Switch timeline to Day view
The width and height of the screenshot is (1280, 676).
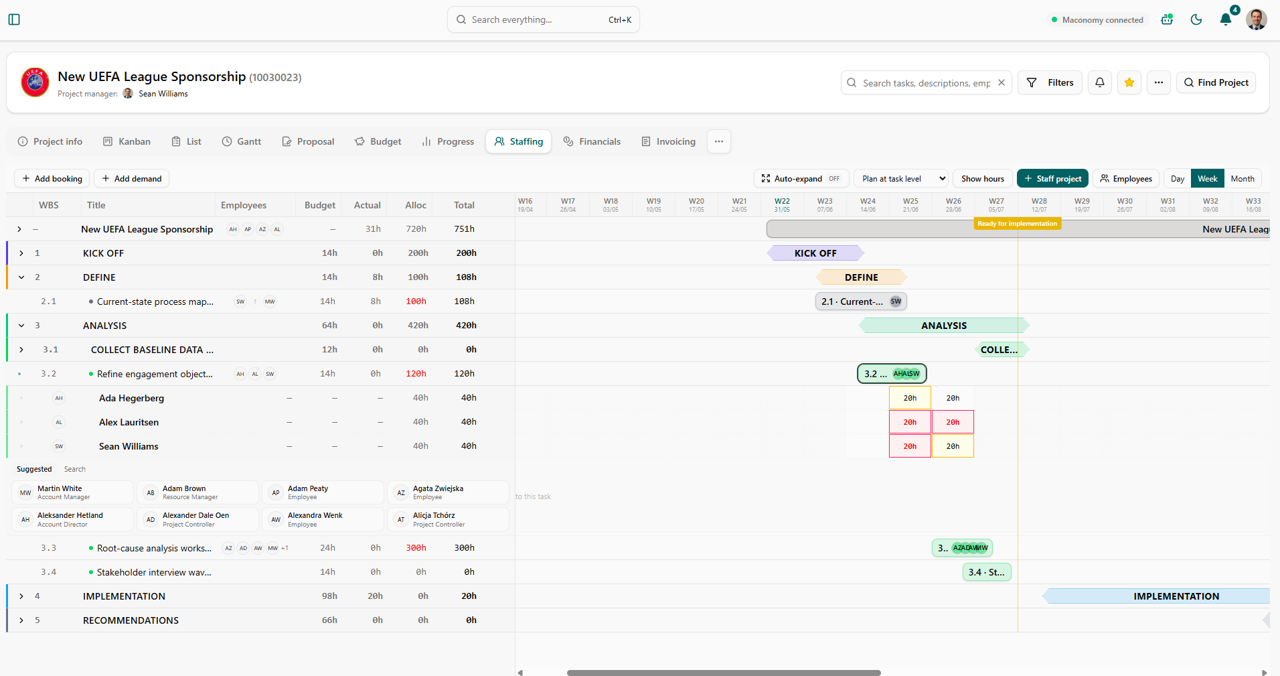coord(1177,179)
